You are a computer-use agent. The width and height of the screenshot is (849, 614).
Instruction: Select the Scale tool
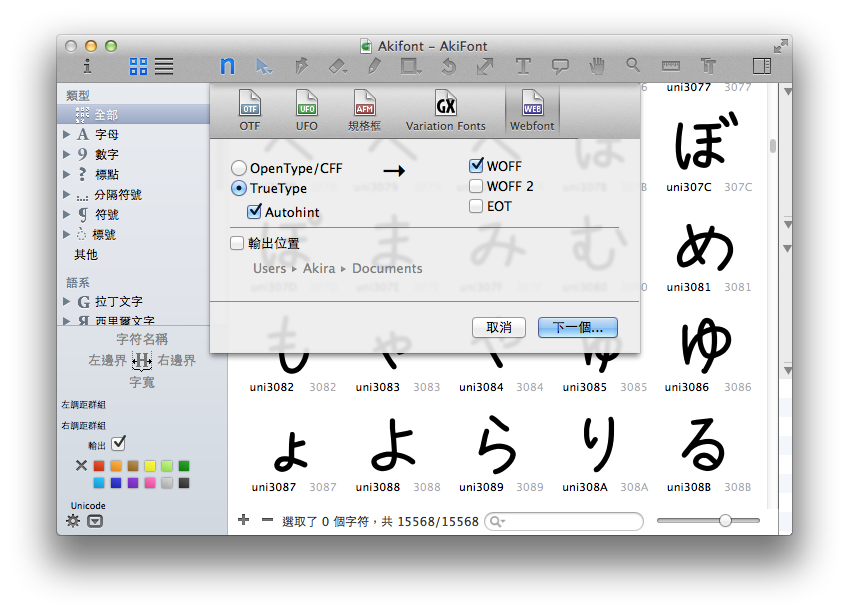[x=485, y=67]
